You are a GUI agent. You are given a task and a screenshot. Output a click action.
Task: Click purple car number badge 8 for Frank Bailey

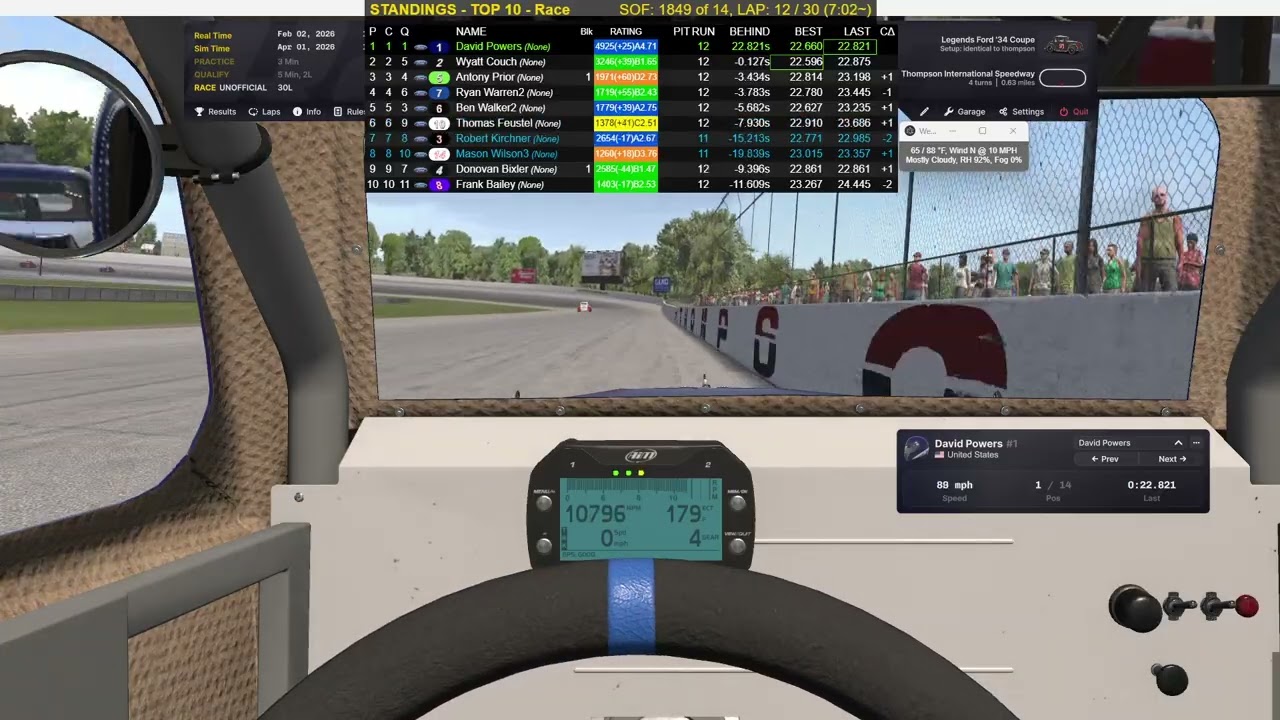click(x=438, y=185)
